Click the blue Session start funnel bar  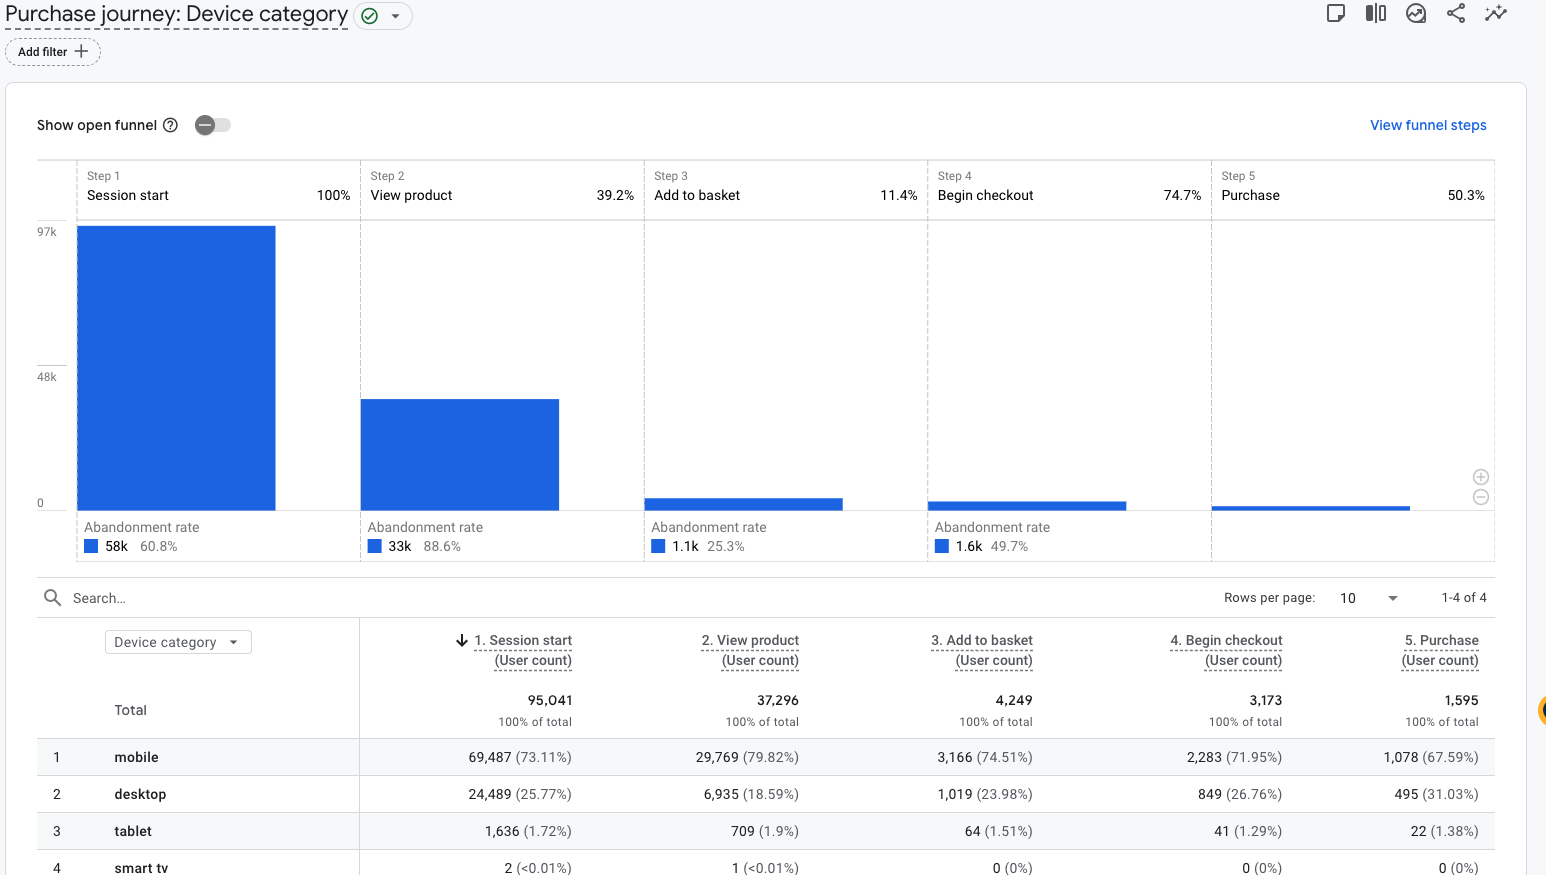pyautogui.click(x=176, y=368)
